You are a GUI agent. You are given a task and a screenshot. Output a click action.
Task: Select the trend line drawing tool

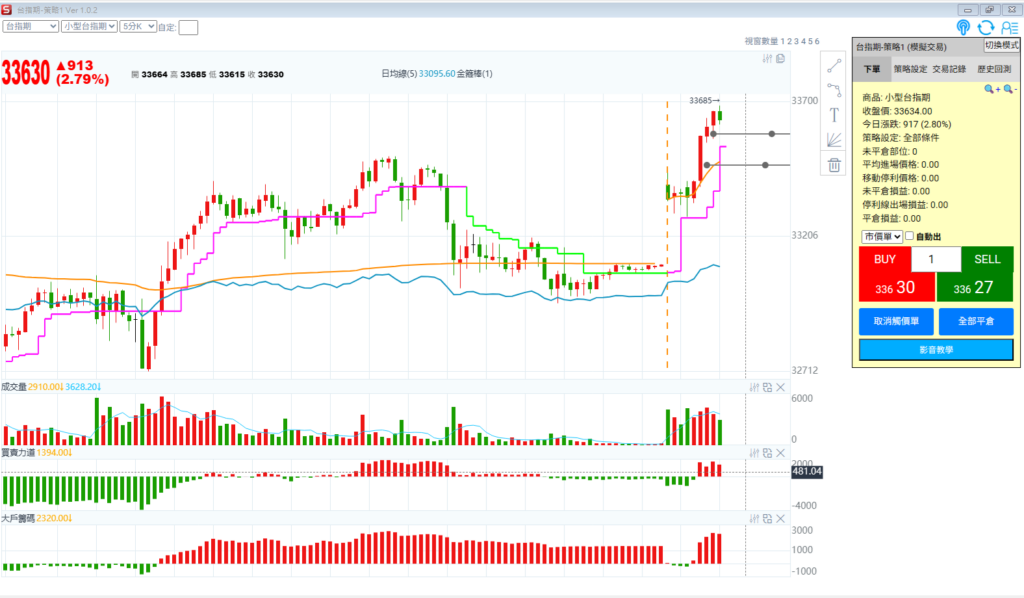[x=834, y=65]
